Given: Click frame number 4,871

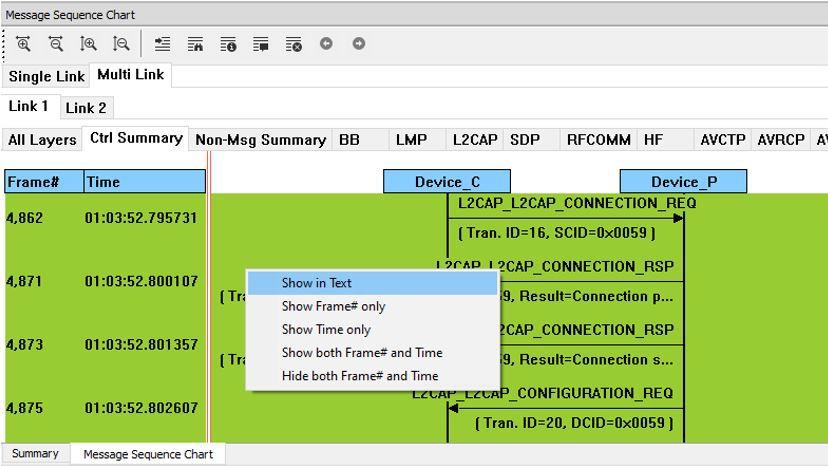Looking at the screenshot, I should pyautogui.click(x=24, y=281).
